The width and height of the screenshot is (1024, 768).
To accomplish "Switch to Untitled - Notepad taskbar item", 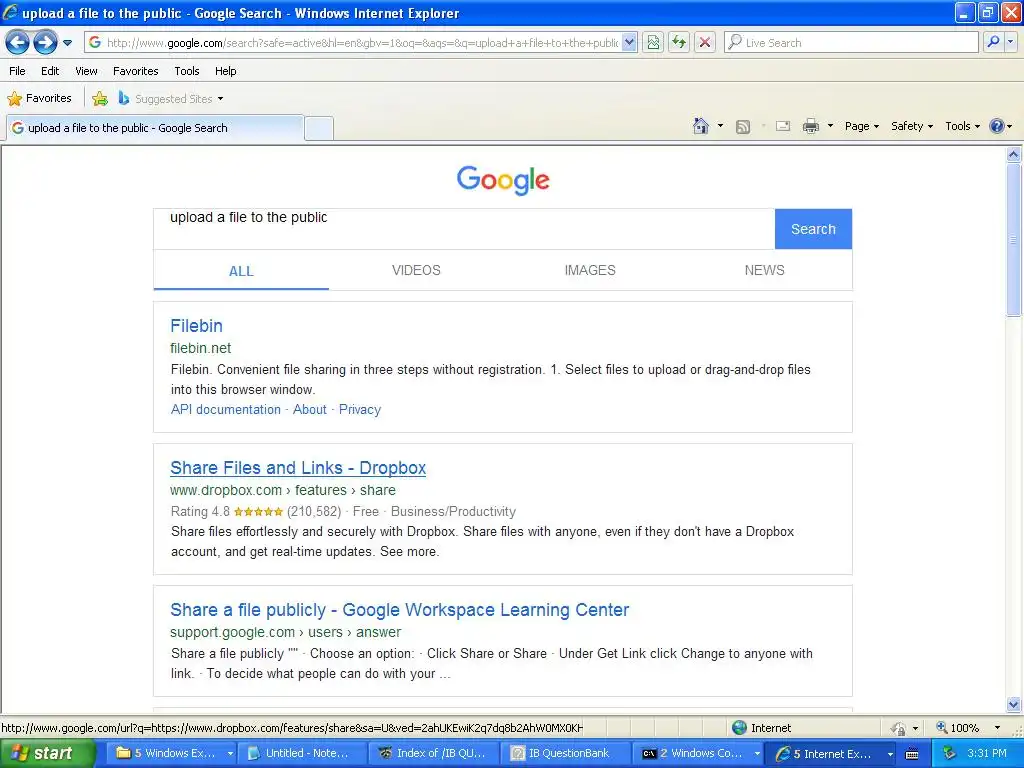I will [302, 754].
